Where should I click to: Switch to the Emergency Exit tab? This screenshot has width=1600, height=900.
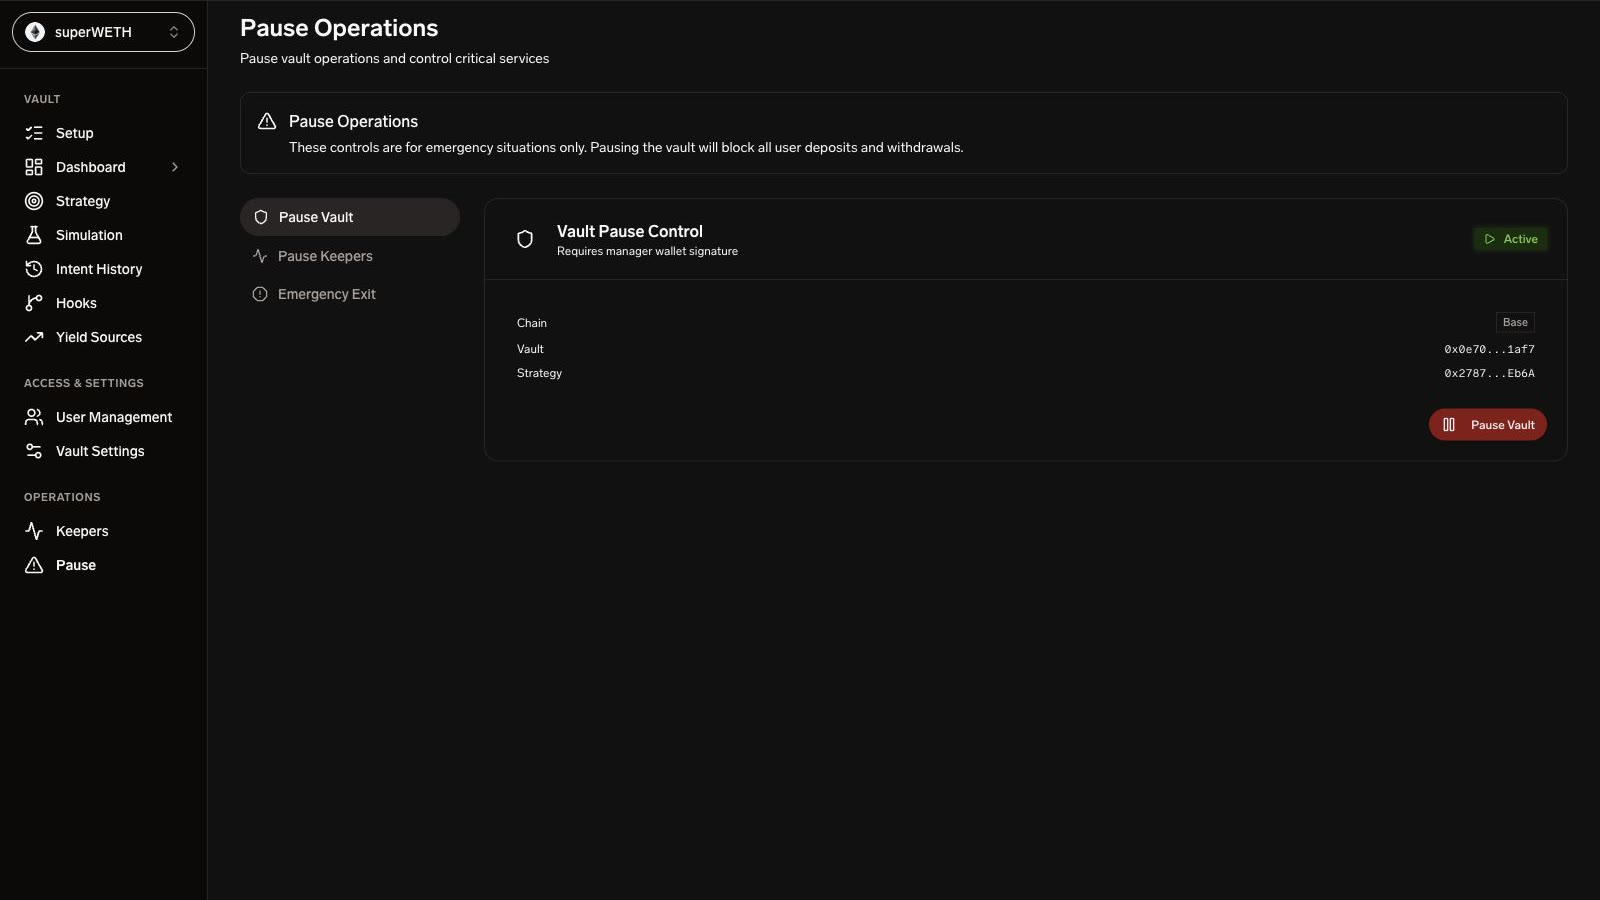350,294
